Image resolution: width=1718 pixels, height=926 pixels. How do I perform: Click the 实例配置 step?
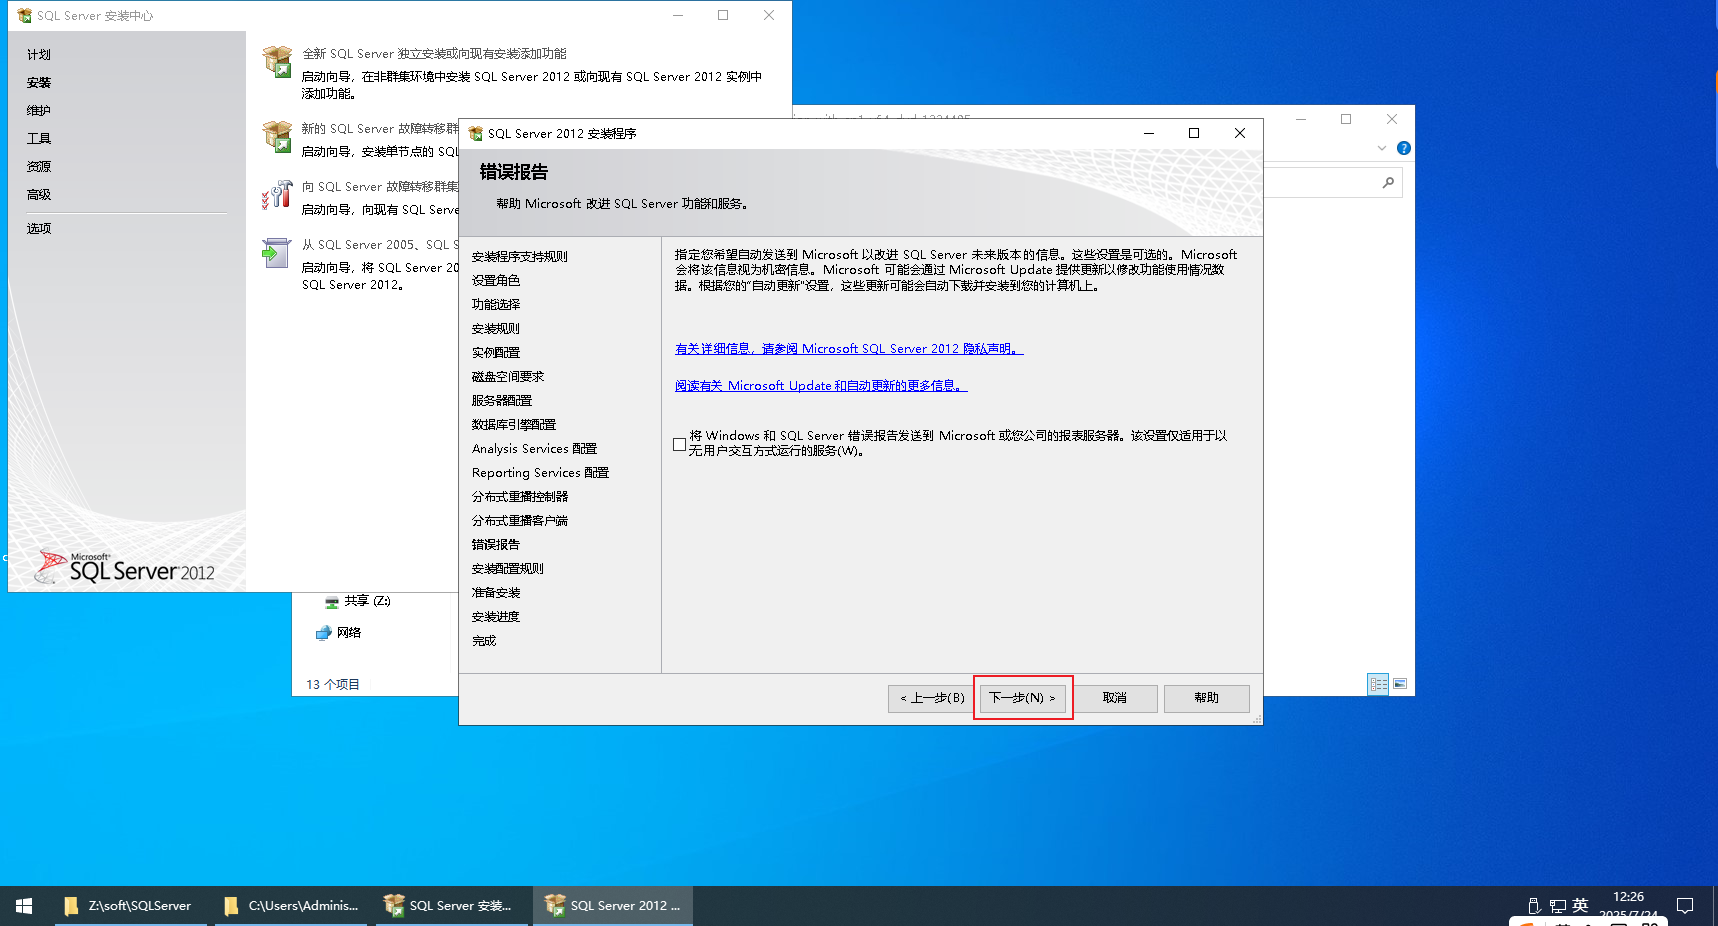click(x=496, y=353)
